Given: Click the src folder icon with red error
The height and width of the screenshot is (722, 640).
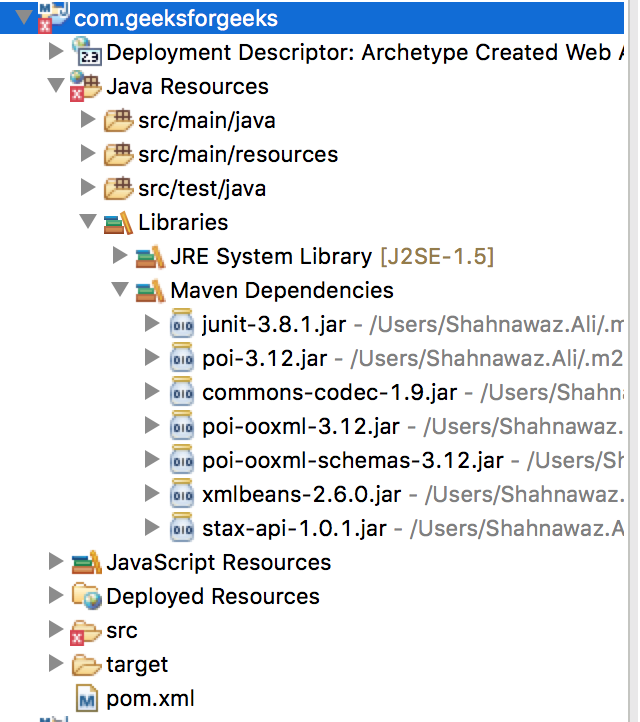Looking at the screenshot, I should [x=86, y=632].
